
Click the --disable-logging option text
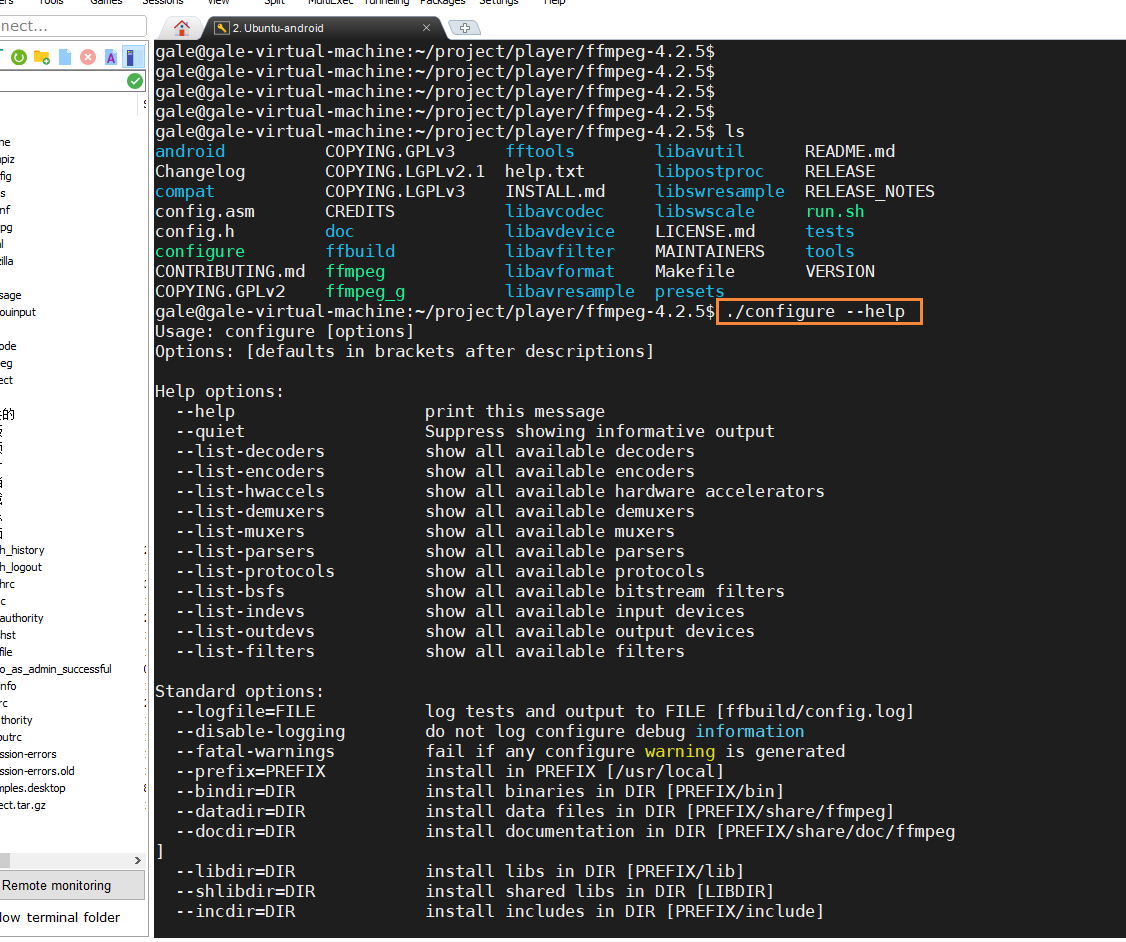click(260, 732)
